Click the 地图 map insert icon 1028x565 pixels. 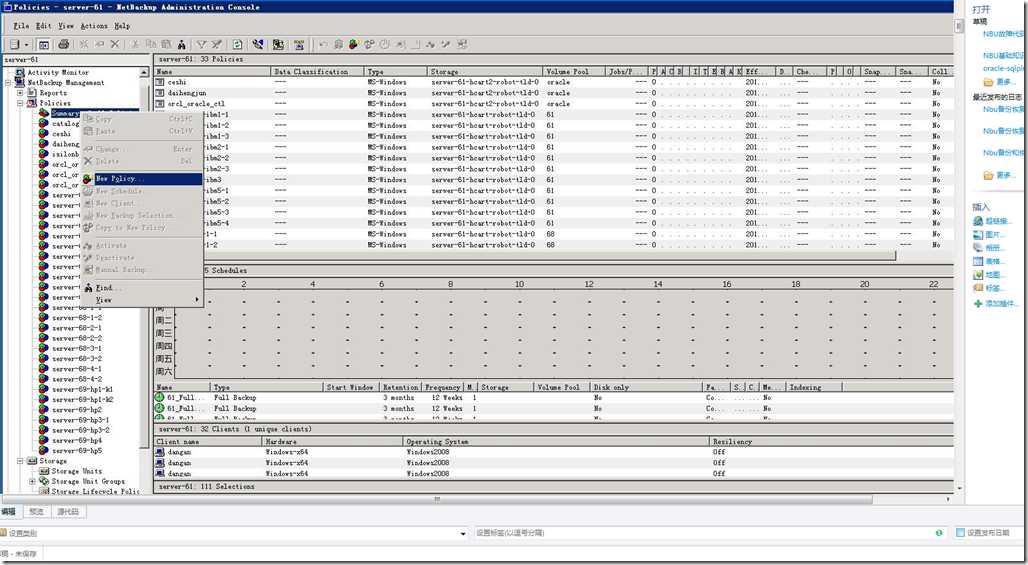coord(978,275)
